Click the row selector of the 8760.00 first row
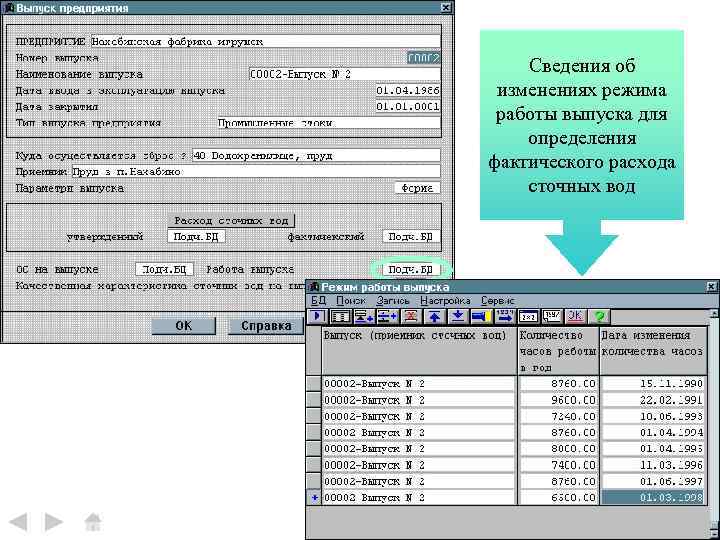This screenshot has width=720, height=540. pos(314,383)
